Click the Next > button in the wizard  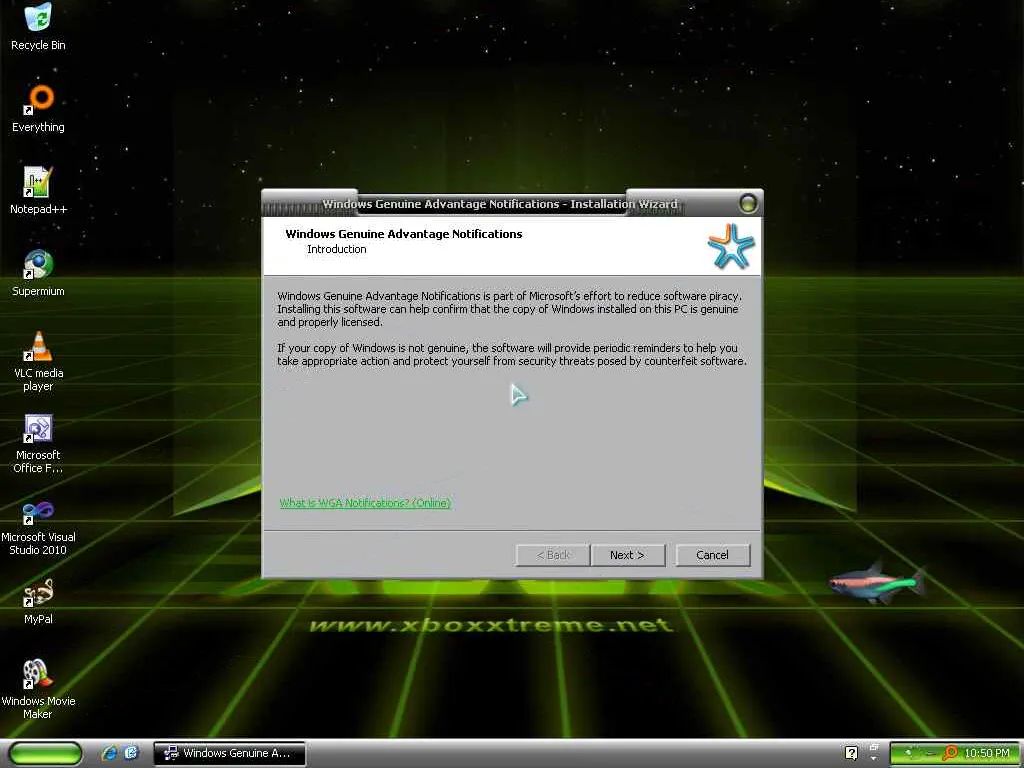[627, 555]
